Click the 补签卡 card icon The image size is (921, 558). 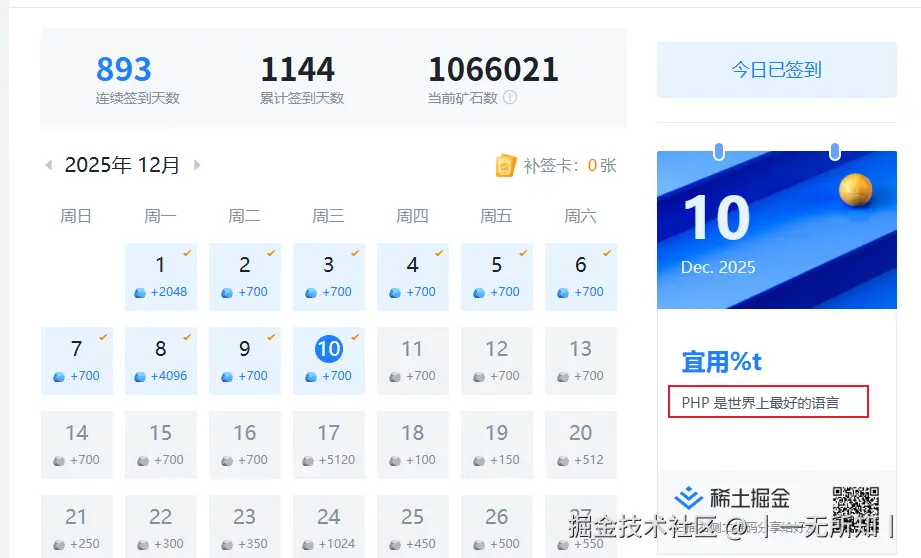coord(506,166)
